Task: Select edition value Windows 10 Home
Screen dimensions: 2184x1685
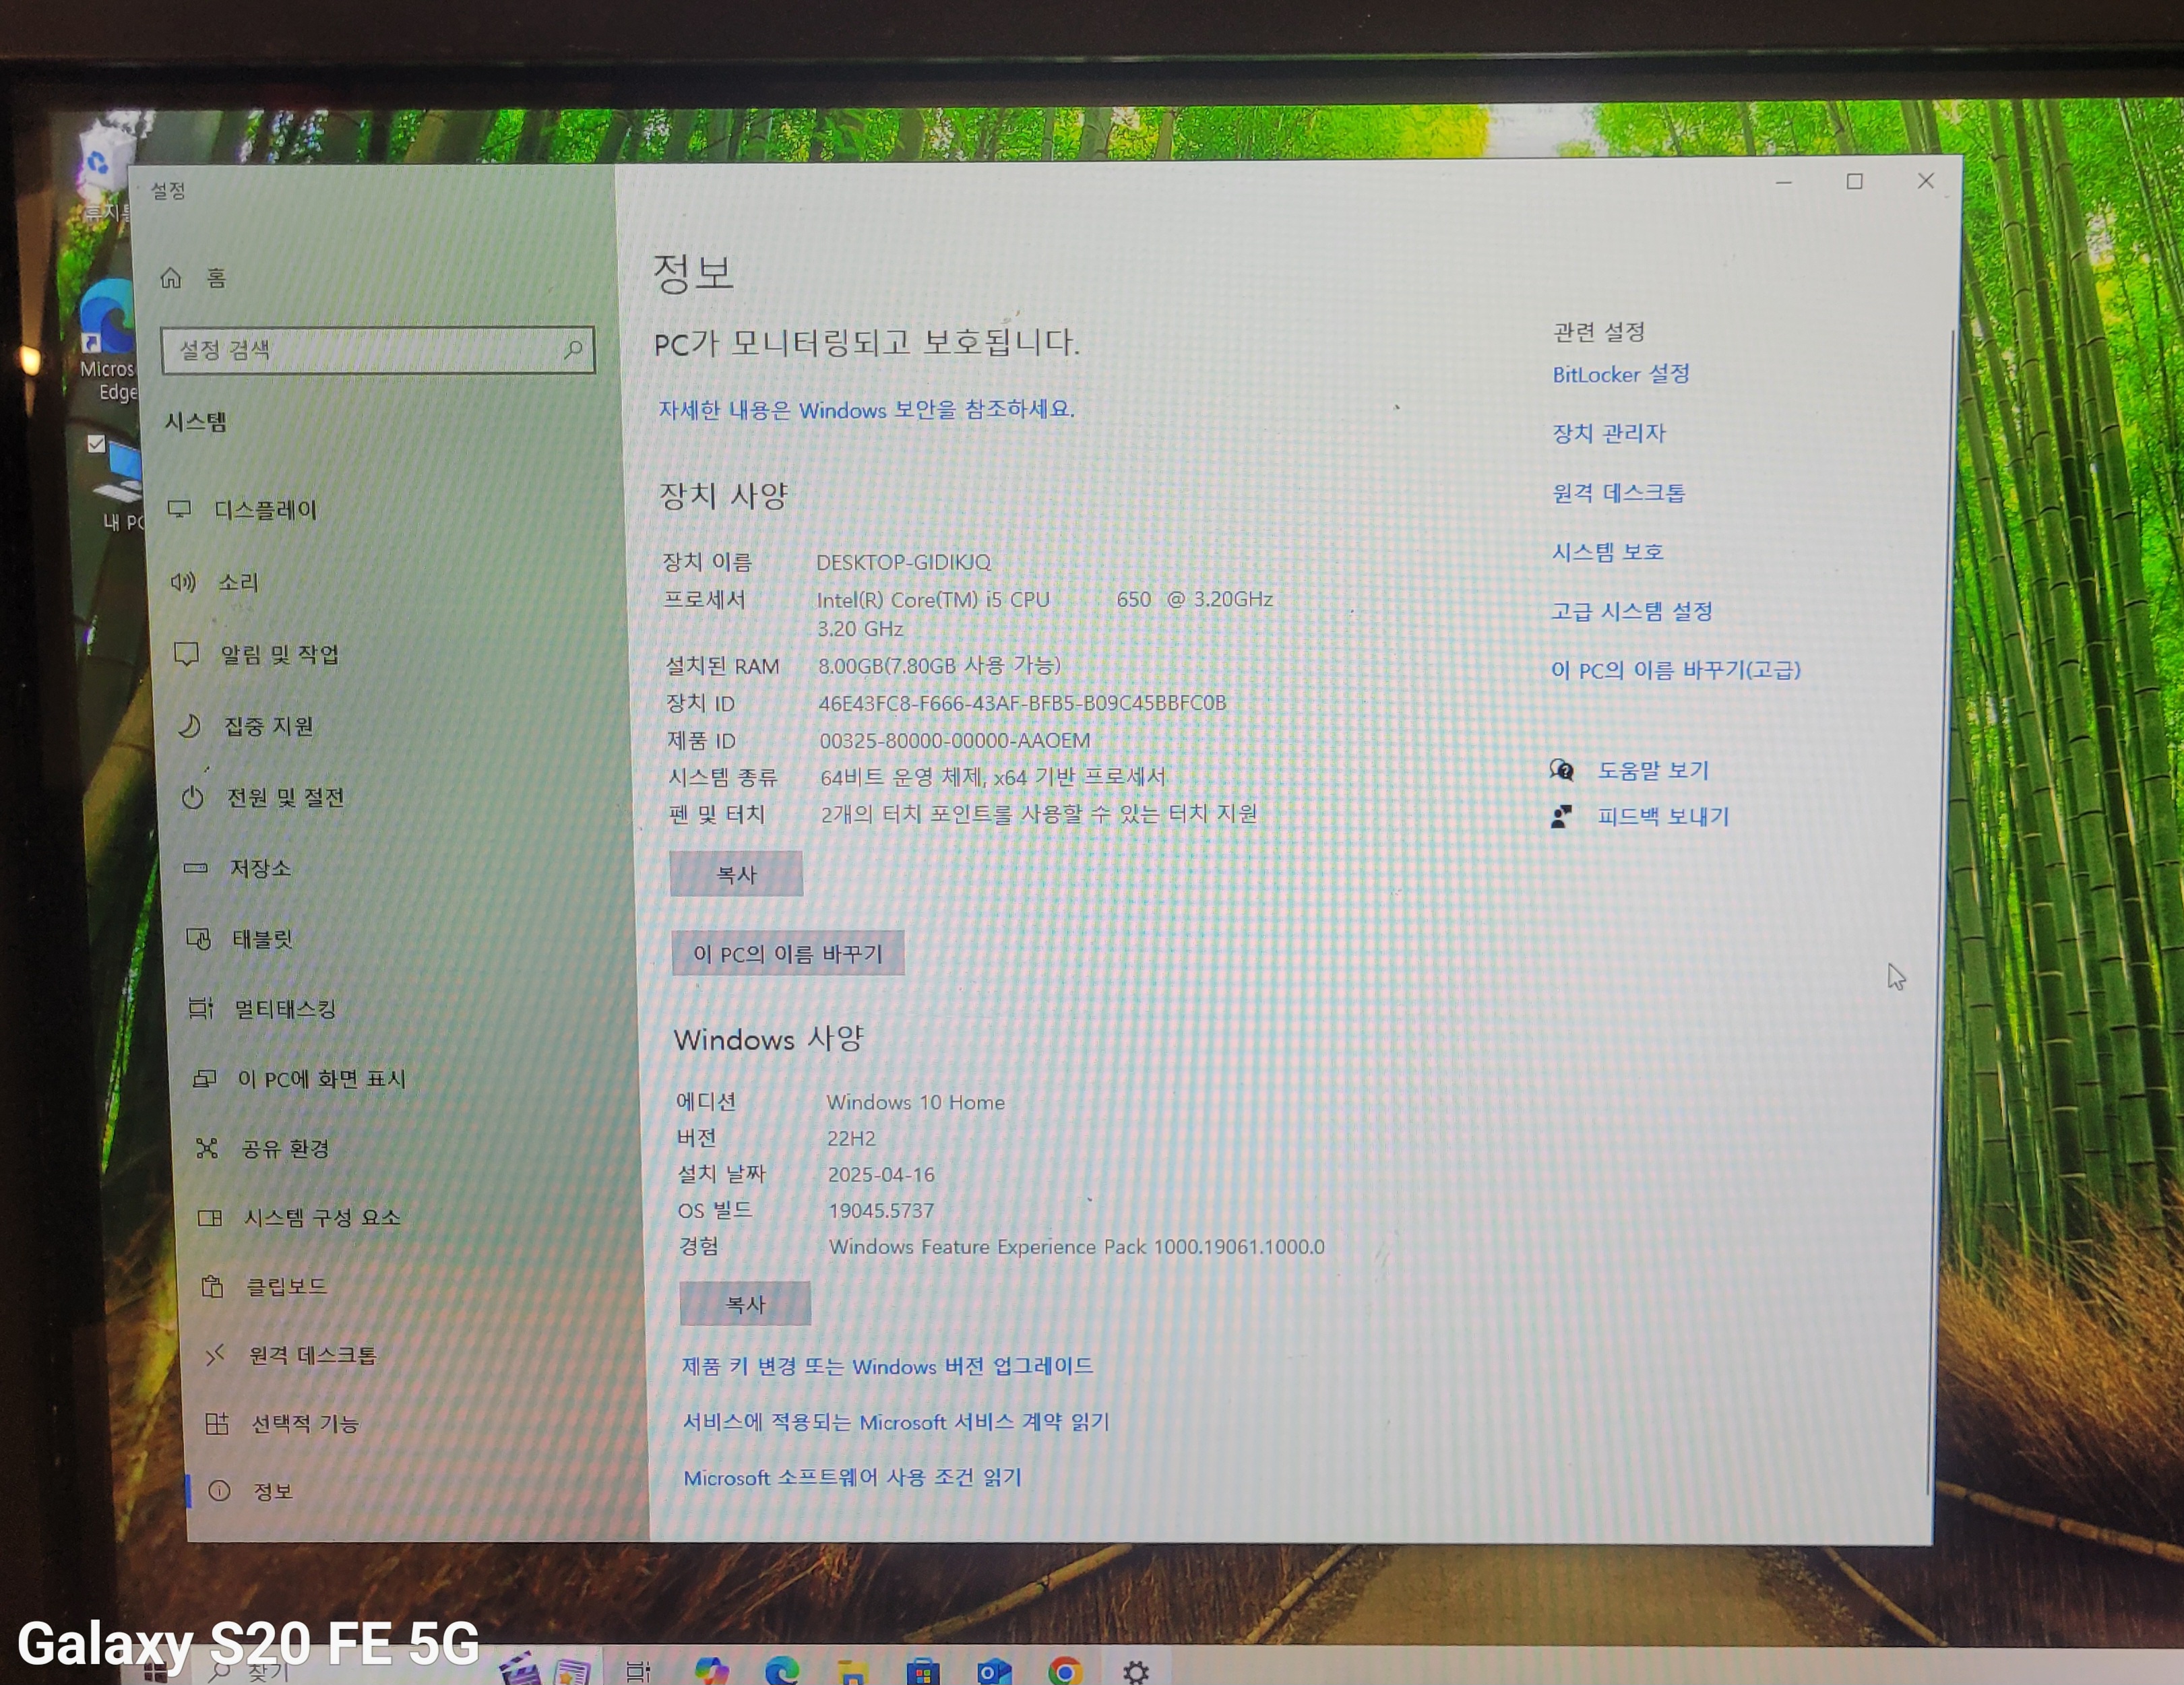Action: pyautogui.click(x=916, y=1102)
